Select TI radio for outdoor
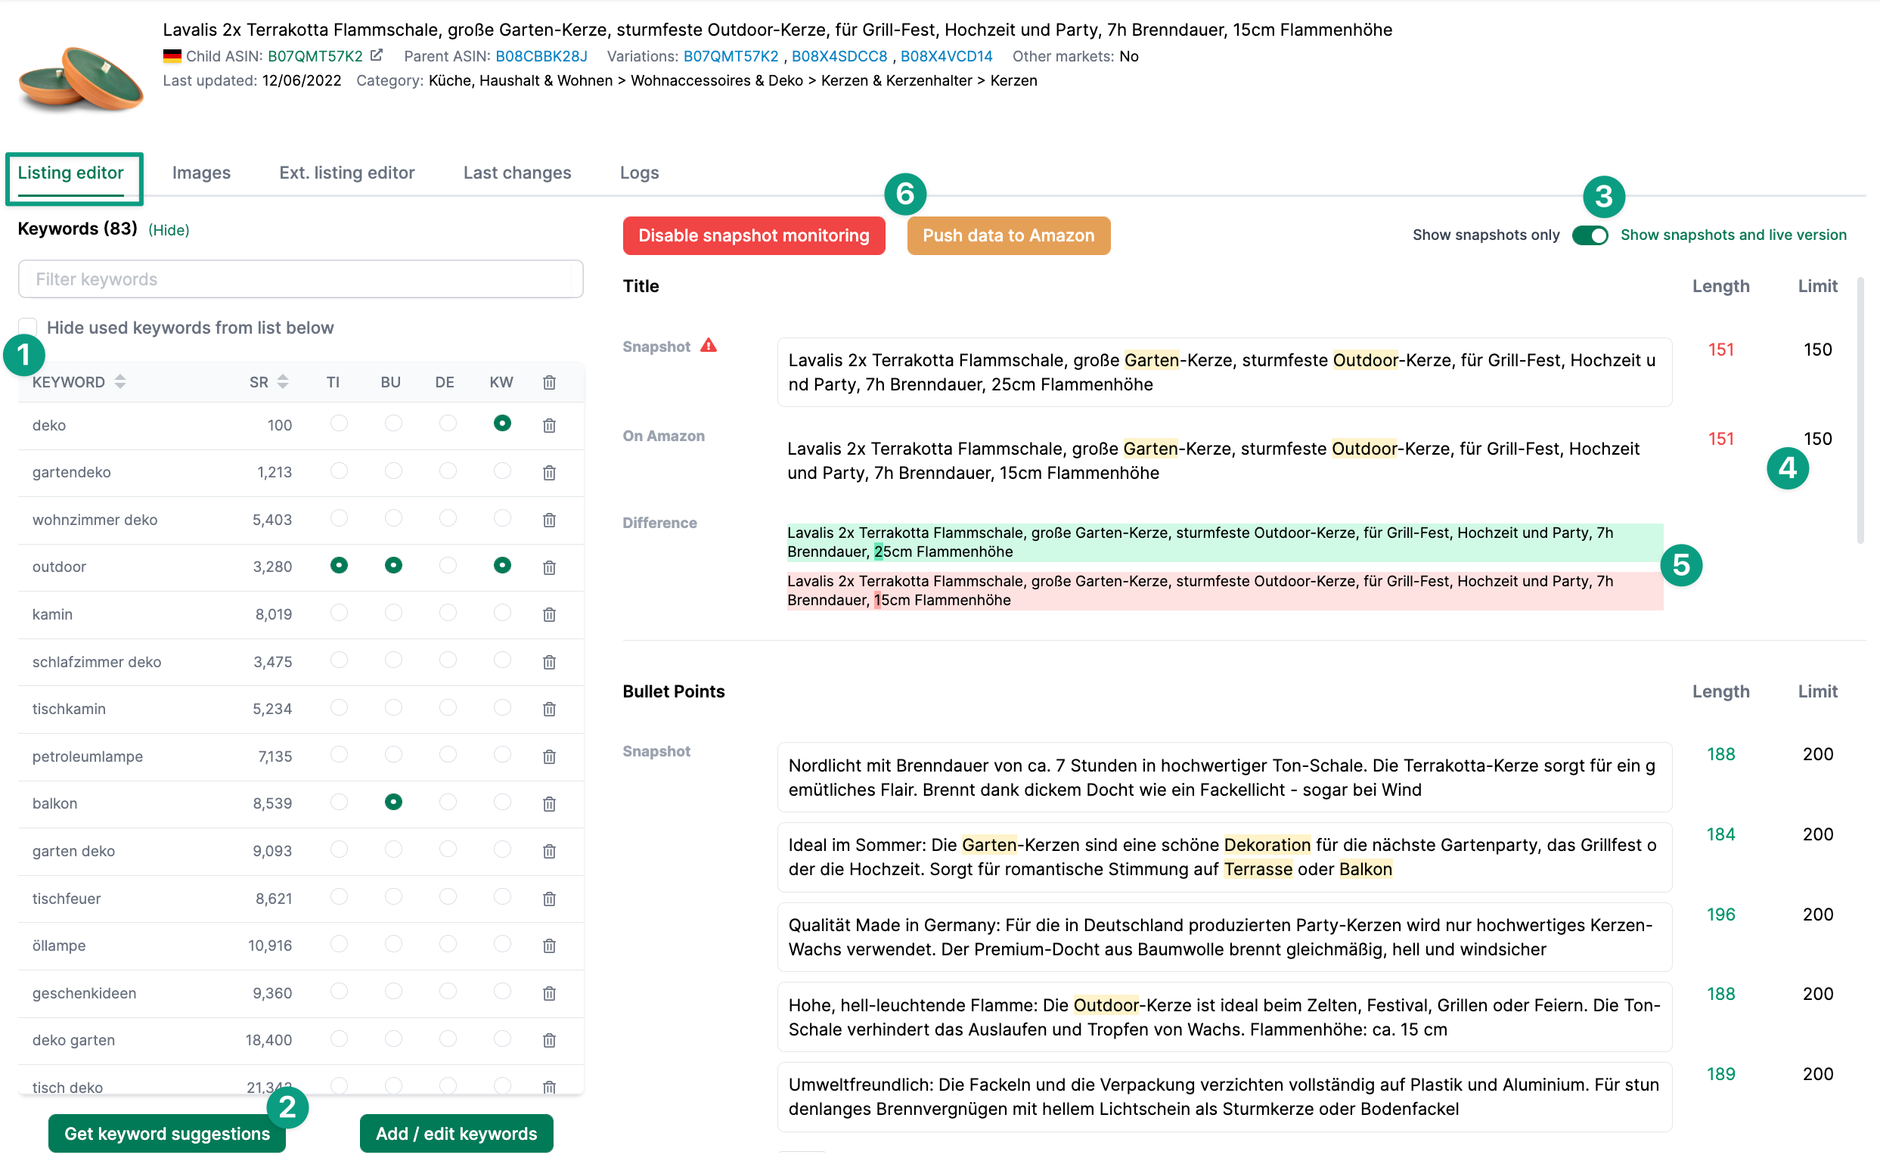1880x1165 pixels. (339, 566)
